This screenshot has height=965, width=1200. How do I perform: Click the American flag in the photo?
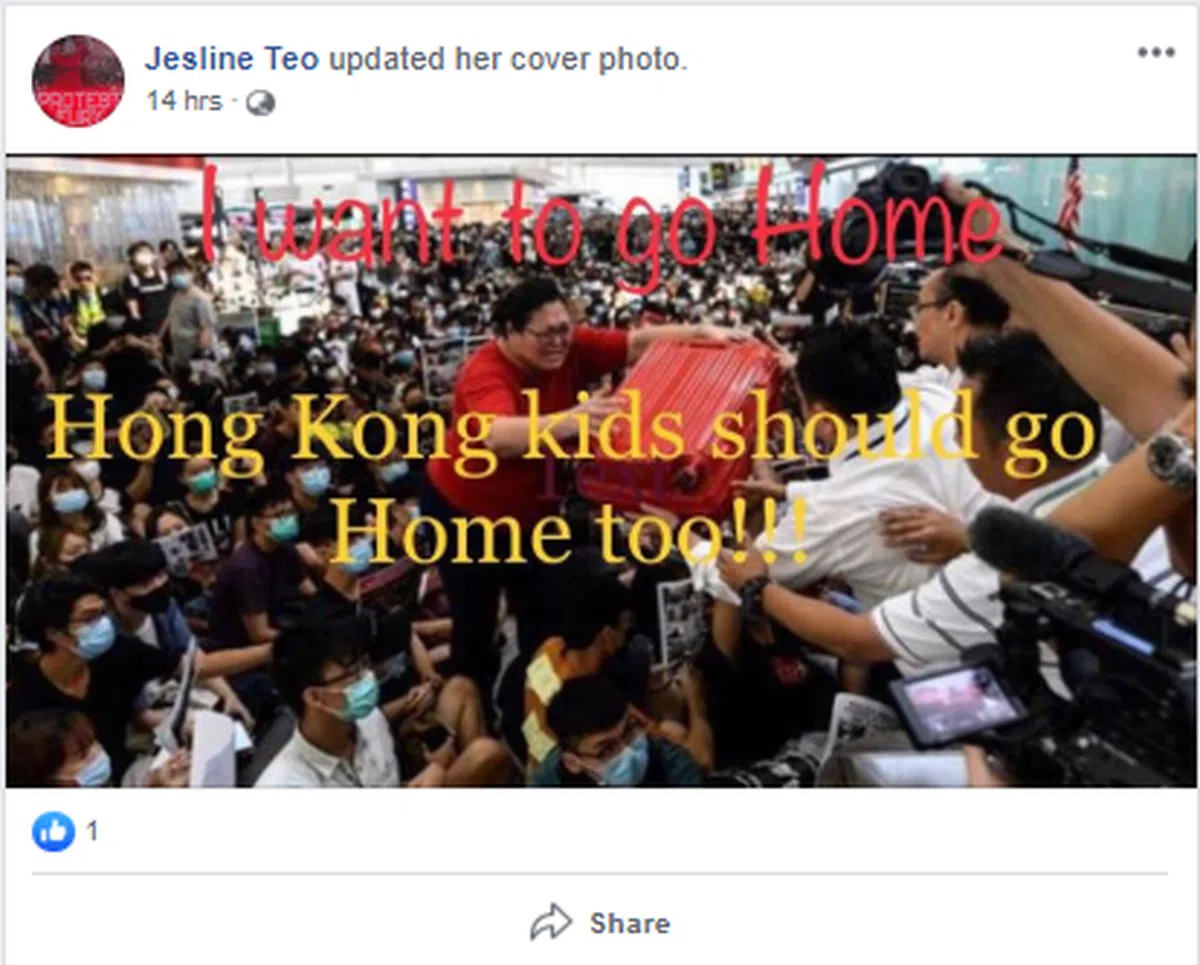coord(1071,196)
